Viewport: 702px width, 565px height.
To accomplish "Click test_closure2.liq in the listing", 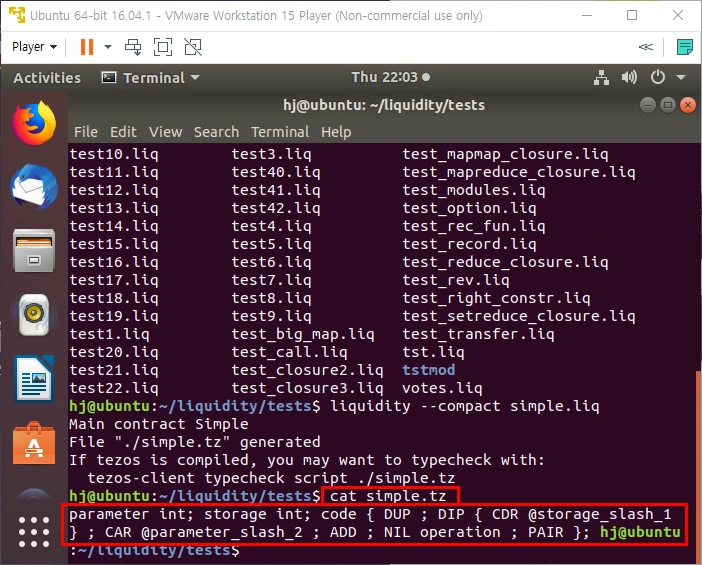I will 307,370.
